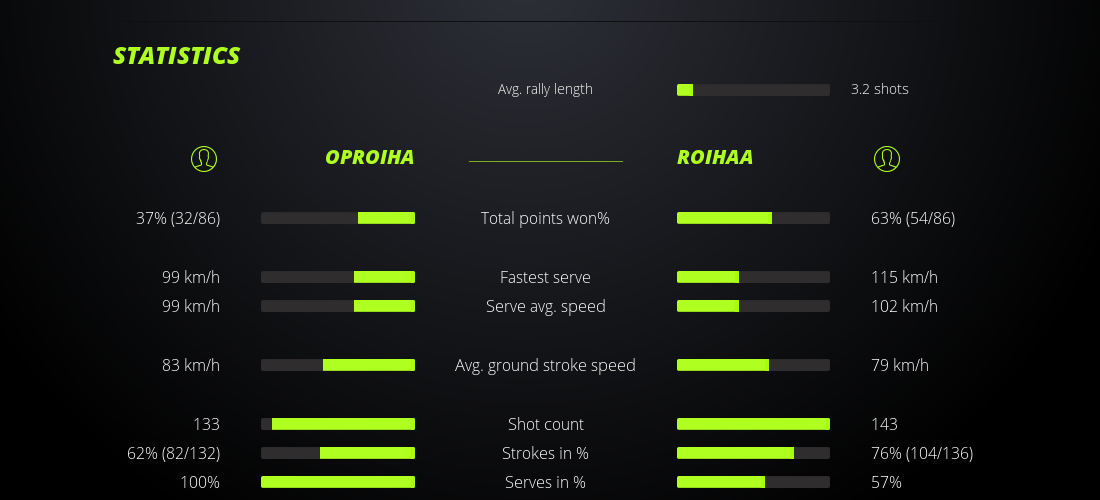Click Roihaa's serves in % bar
This screenshot has width=1100, height=500.
(x=753, y=482)
